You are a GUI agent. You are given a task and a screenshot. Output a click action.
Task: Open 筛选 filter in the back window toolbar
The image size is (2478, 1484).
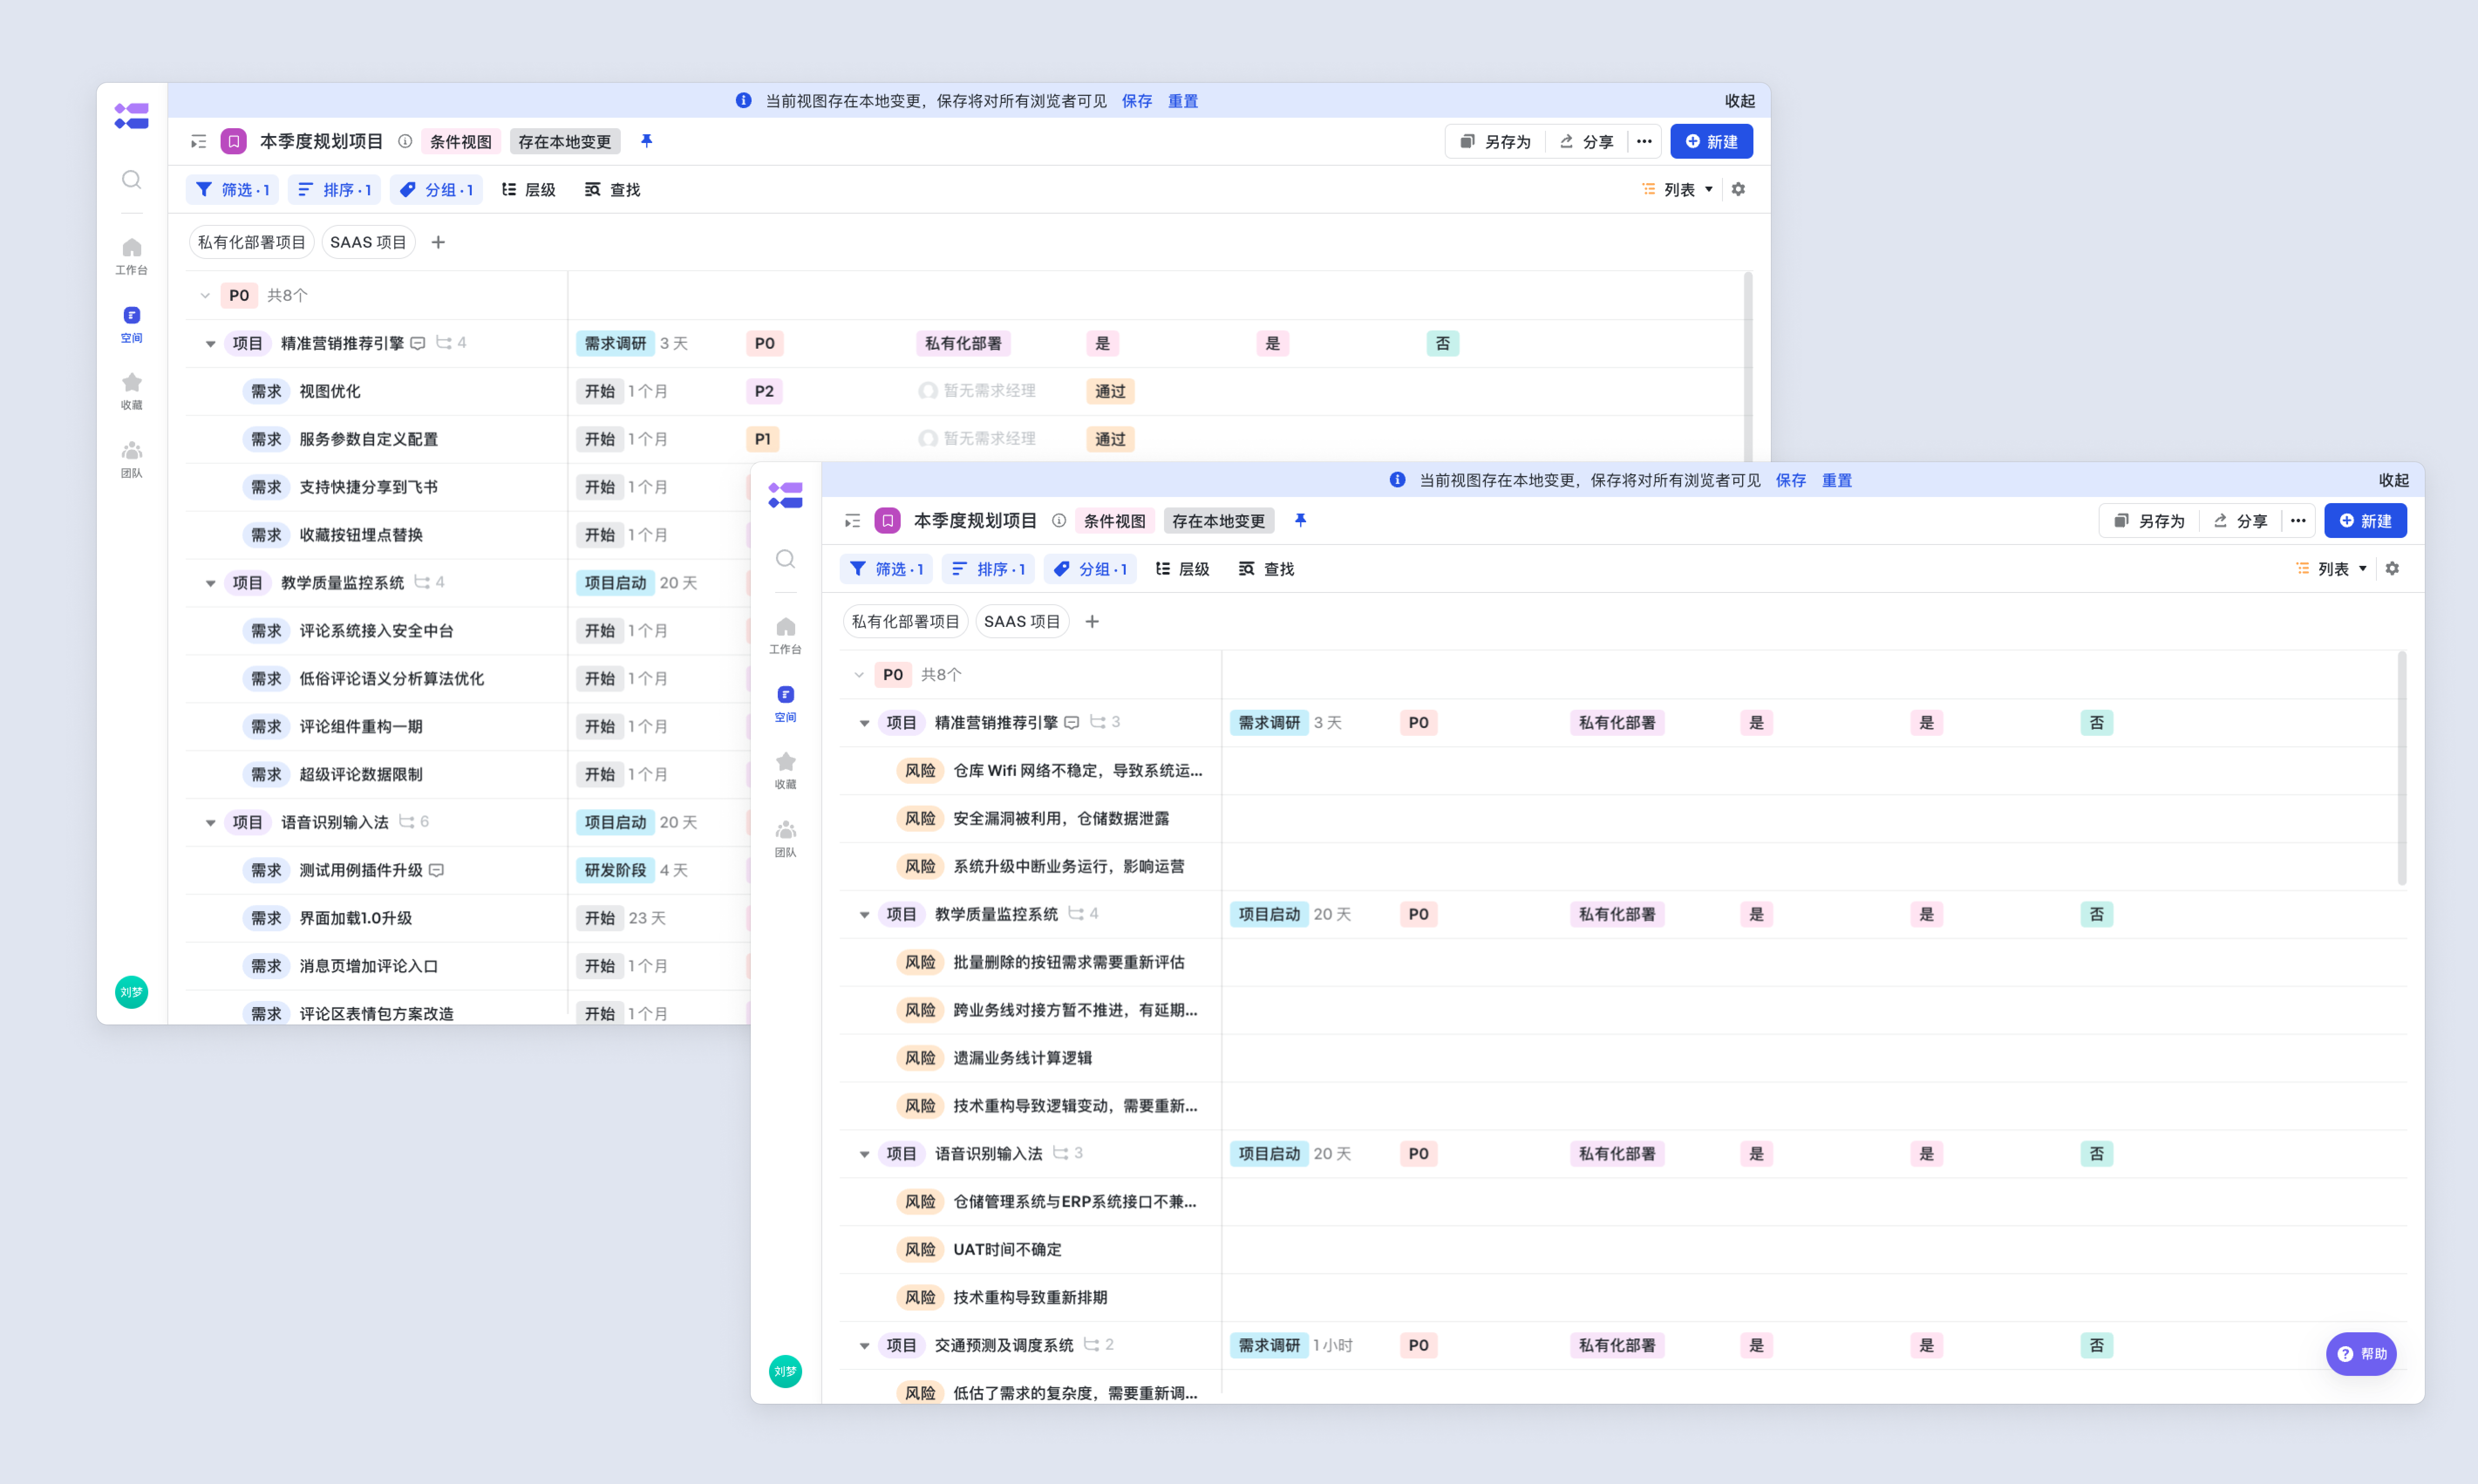pyautogui.click(x=233, y=189)
